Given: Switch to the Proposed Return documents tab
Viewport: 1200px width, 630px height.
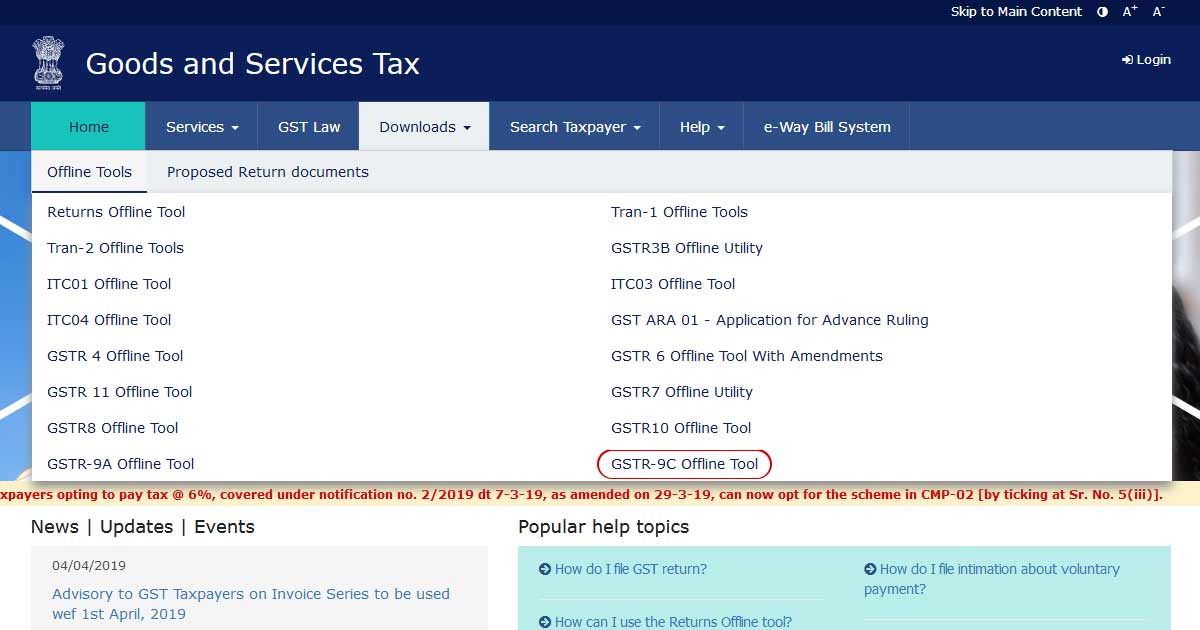Looking at the screenshot, I should (x=266, y=171).
